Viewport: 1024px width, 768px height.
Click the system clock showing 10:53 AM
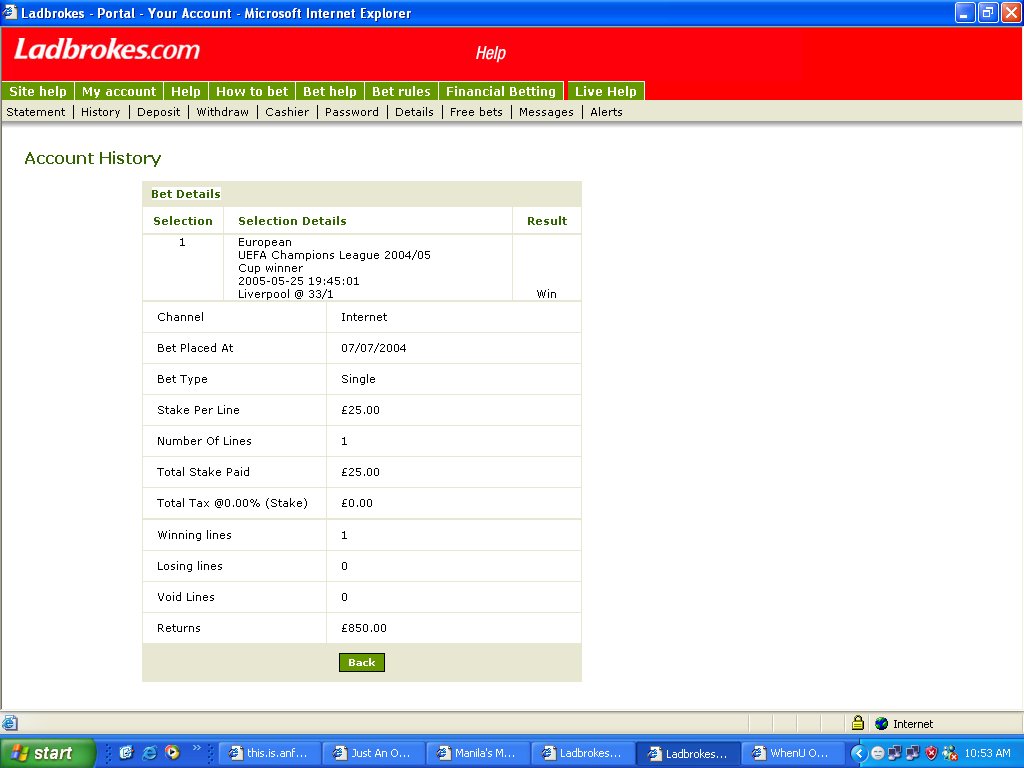pyautogui.click(x=987, y=753)
